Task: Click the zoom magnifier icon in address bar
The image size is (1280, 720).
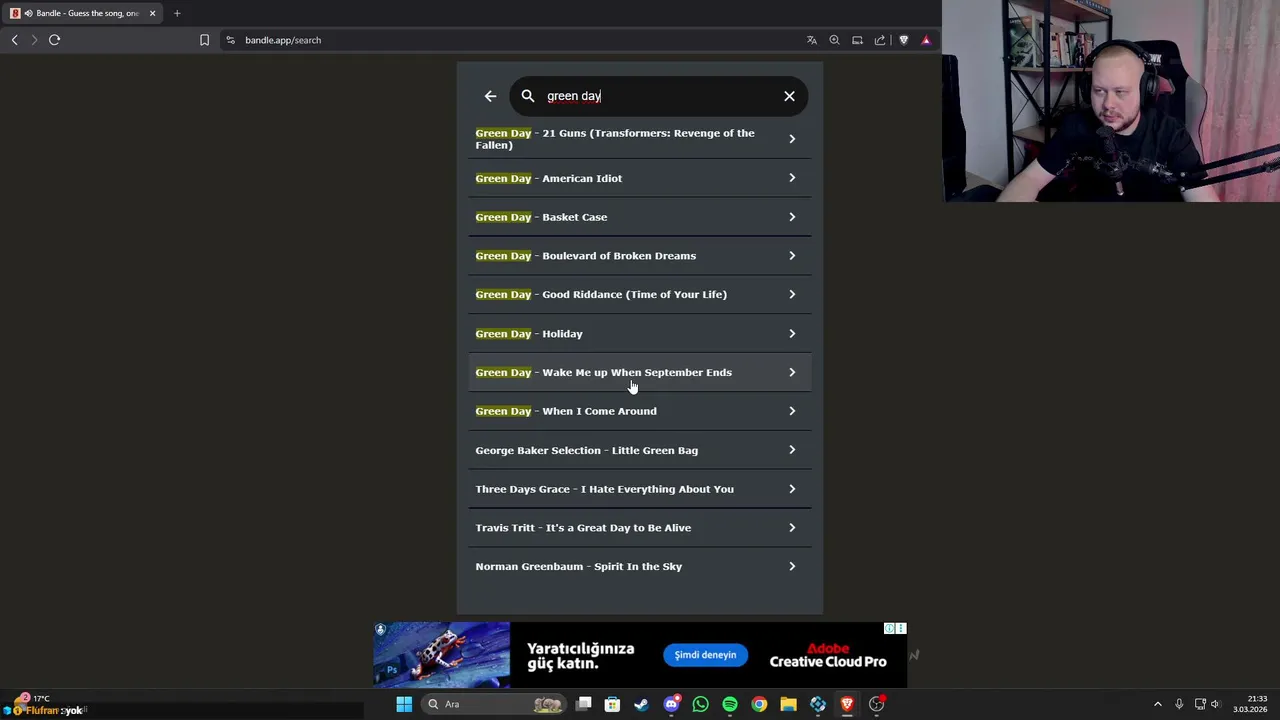Action: point(834,40)
